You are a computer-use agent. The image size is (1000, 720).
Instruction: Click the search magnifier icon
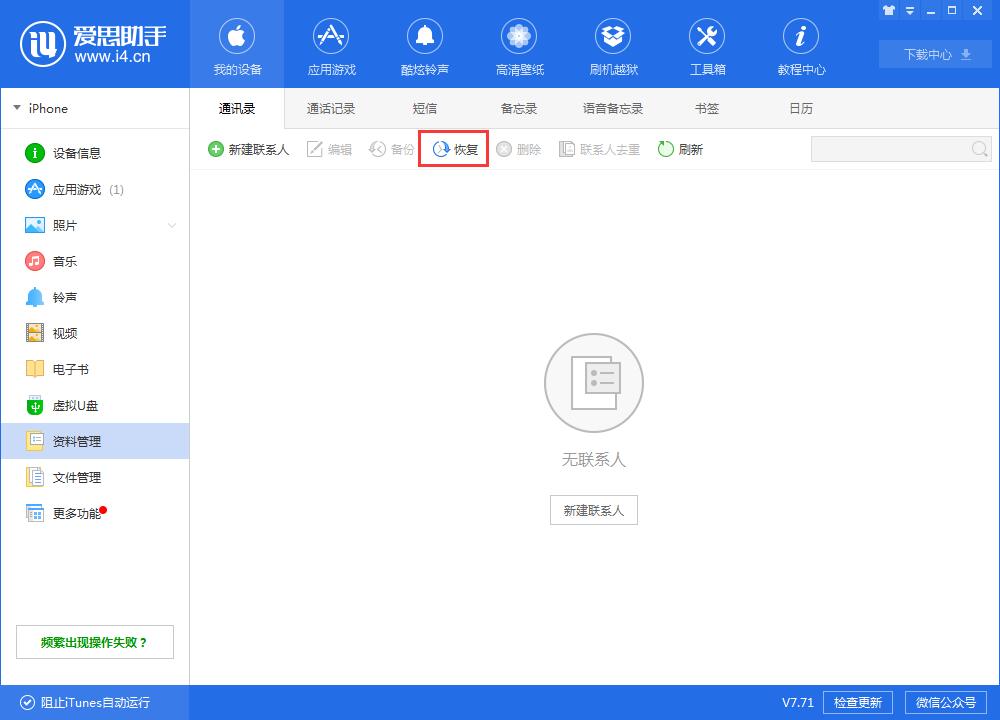click(x=980, y=149)
